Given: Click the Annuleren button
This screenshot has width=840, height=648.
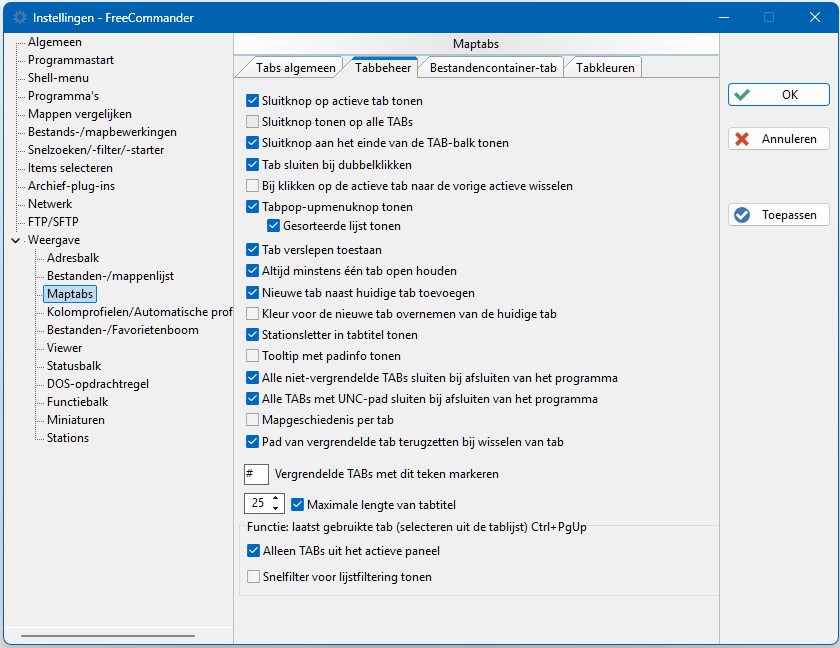Looking at the screenshot, I should click(x=778, y=139).
